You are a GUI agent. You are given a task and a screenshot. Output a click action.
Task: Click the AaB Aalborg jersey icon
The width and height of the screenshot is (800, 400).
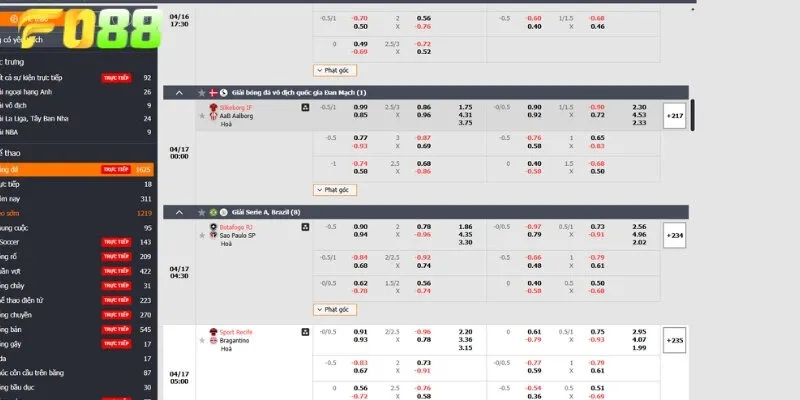point(213,116)
